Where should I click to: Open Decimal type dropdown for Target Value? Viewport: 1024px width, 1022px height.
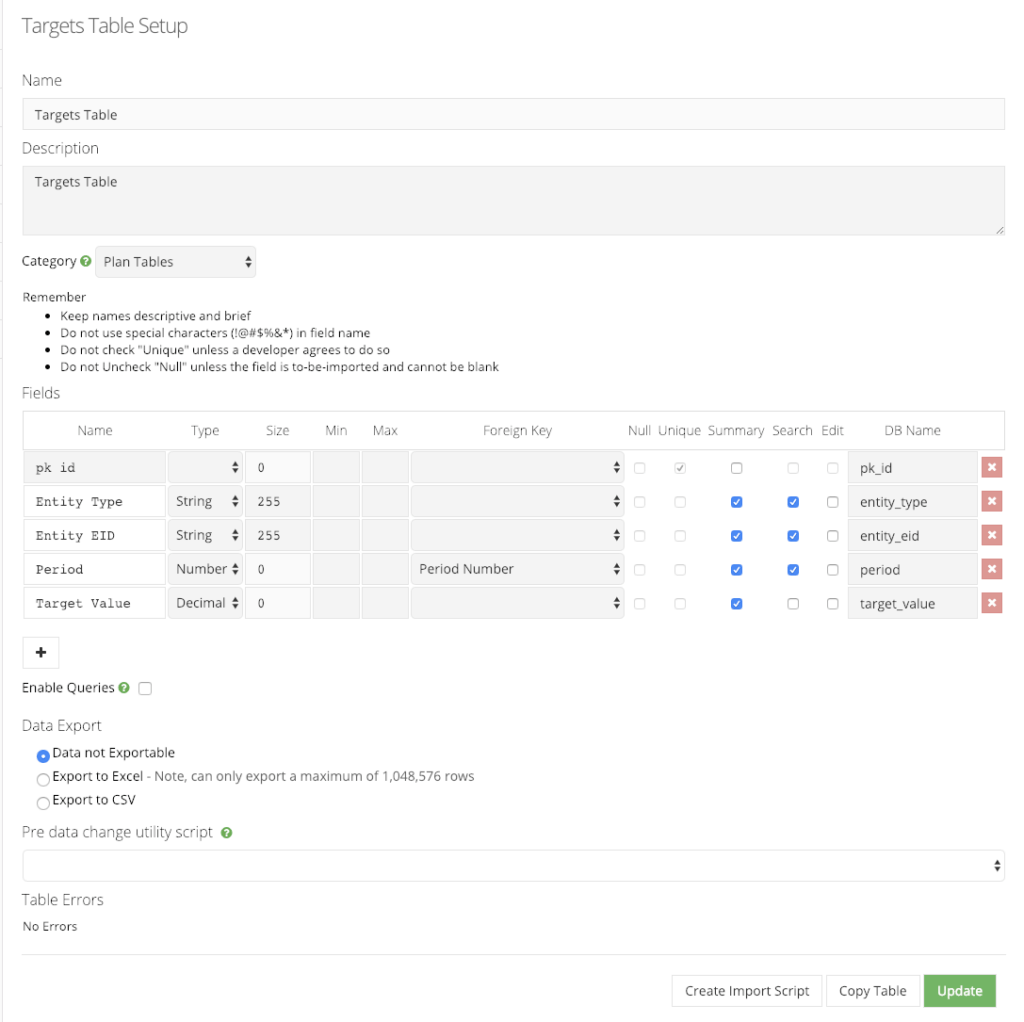coord(205,603)
